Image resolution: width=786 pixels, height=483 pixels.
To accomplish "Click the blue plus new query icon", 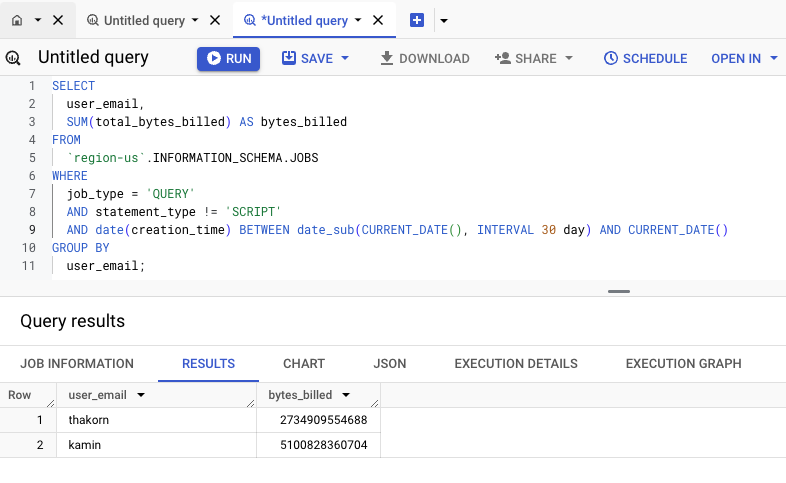I will pyautogui.click(x=417, y=20).
